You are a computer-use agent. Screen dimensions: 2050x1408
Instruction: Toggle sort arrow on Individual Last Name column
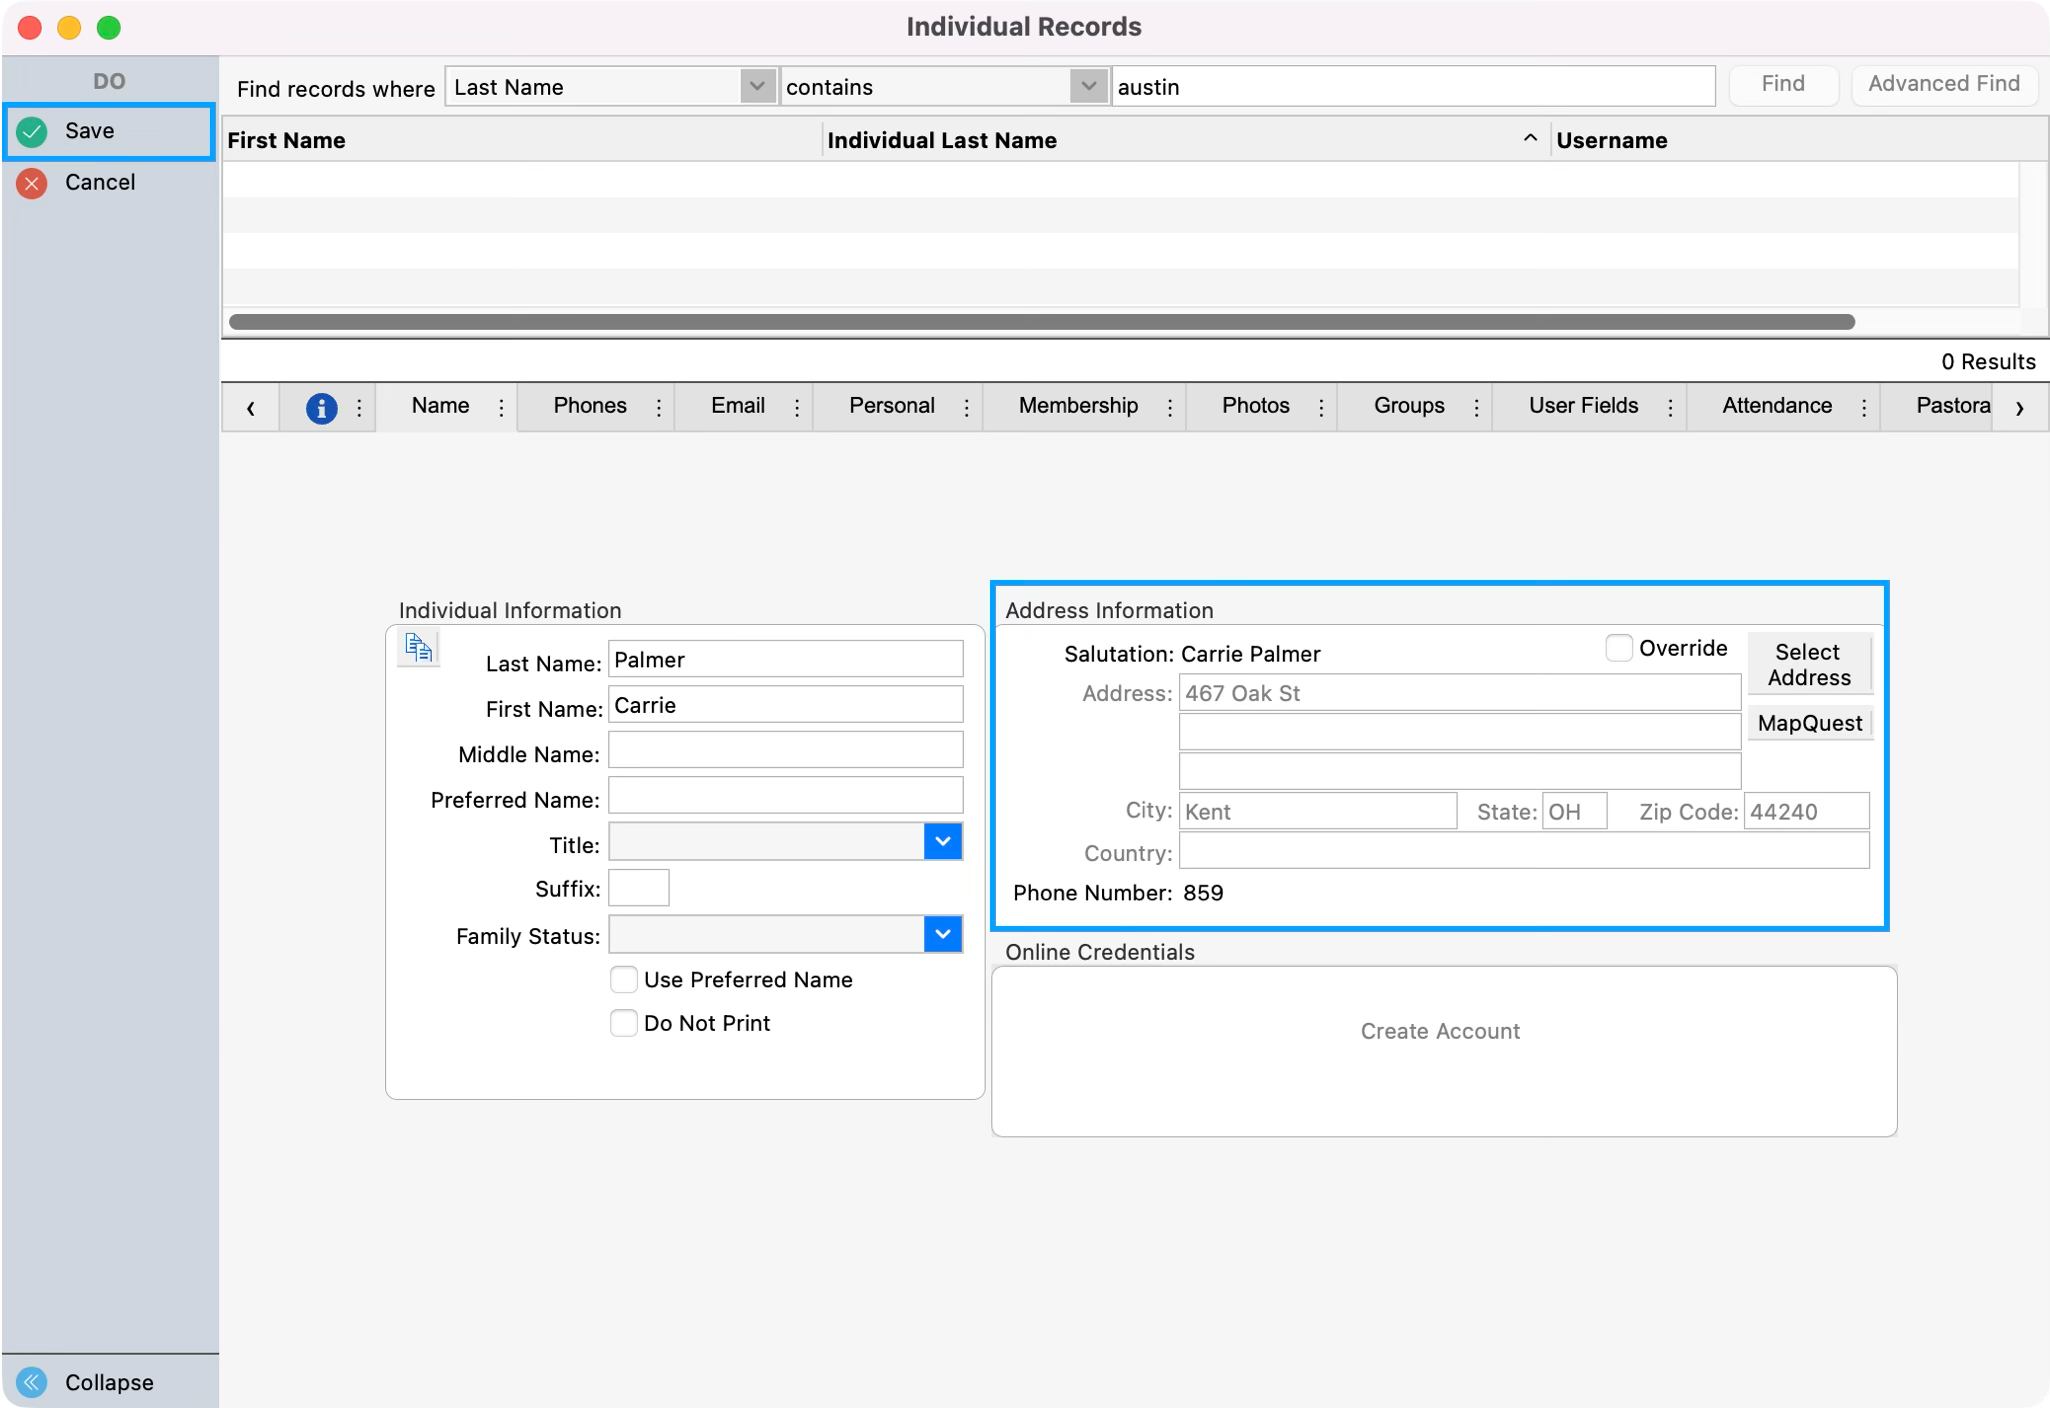1529,139
